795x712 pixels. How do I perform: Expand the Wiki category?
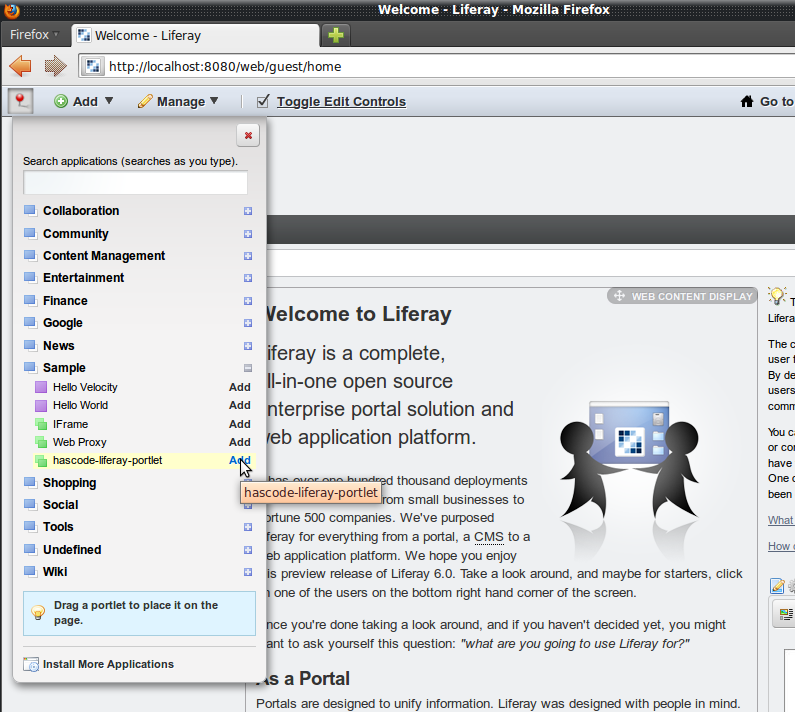coord(248,572)
